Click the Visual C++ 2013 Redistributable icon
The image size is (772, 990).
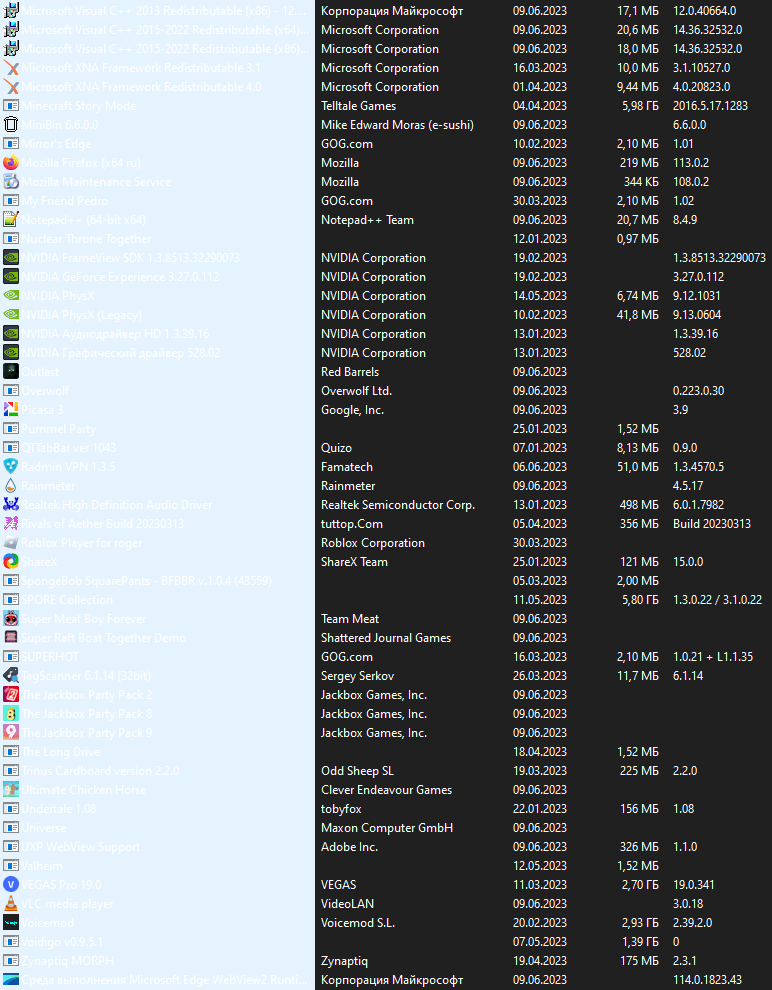(x=11, y=11)
